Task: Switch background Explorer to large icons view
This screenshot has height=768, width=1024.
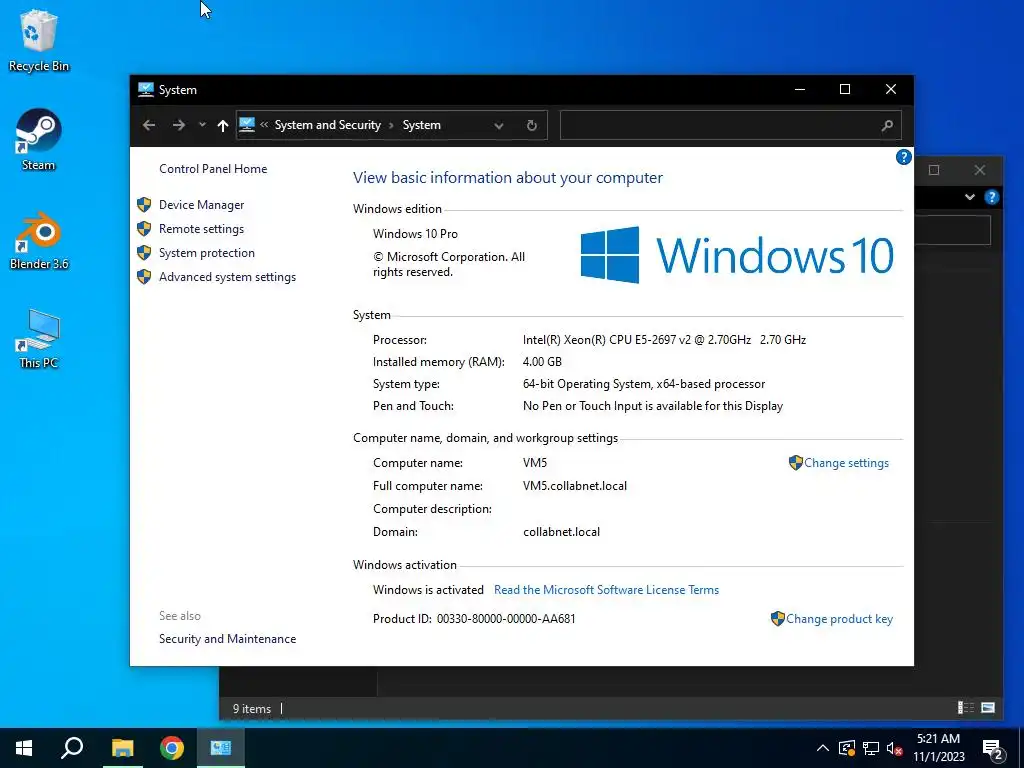Action: click(x=988, y=707)
